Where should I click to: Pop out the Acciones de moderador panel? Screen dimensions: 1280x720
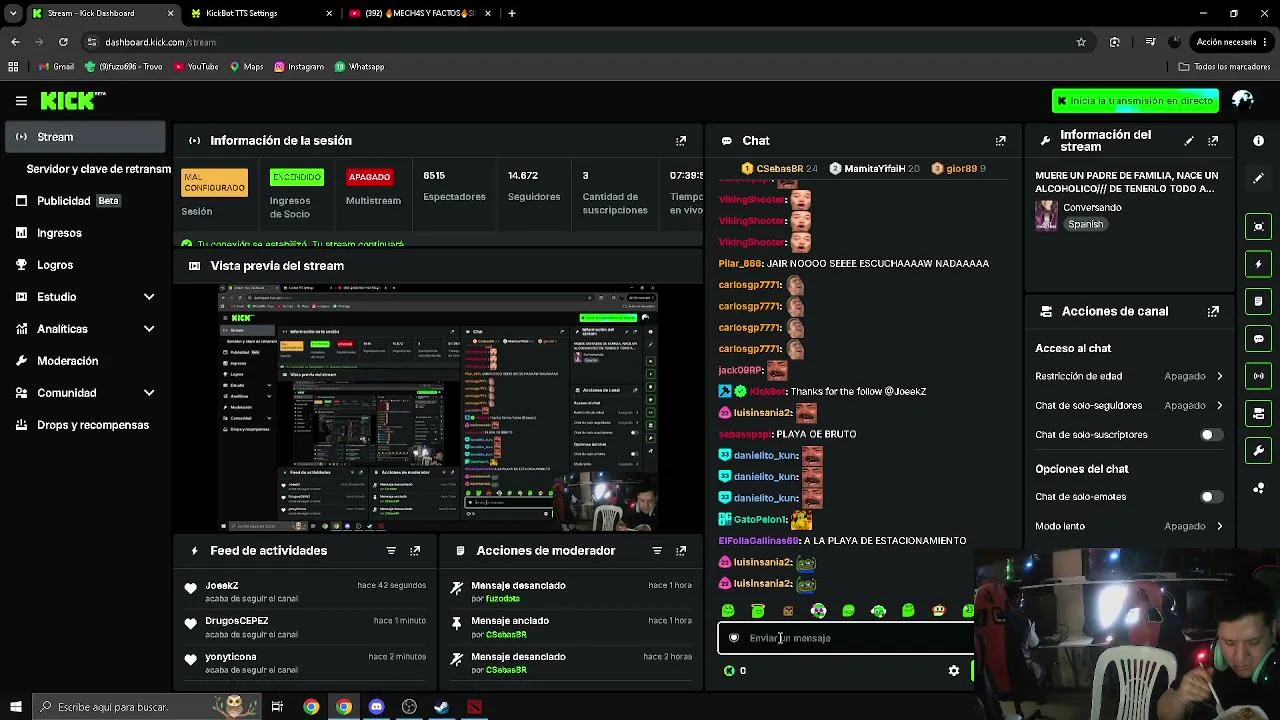pyautogui.click(x=681, y=551)
